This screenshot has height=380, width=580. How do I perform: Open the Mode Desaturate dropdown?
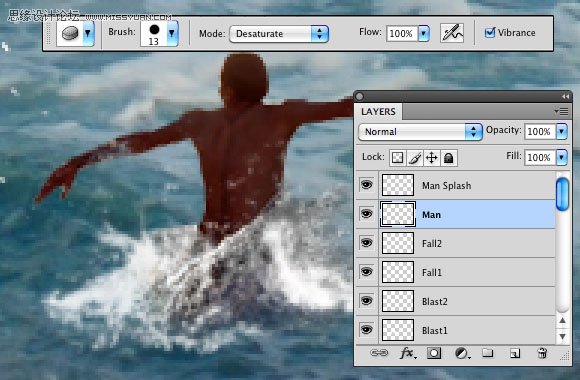[279, 34]
